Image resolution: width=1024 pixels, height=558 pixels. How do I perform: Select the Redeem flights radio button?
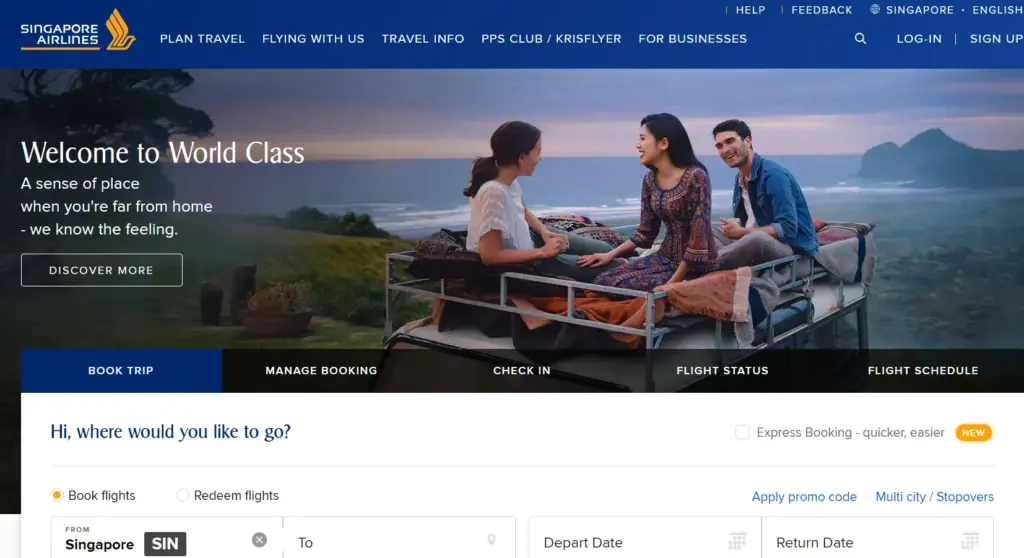tap(183, 495)
